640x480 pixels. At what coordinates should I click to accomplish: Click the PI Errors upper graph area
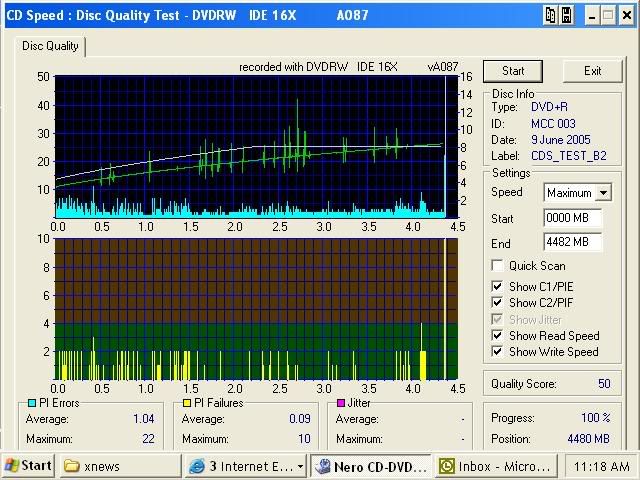click(256, 147)
